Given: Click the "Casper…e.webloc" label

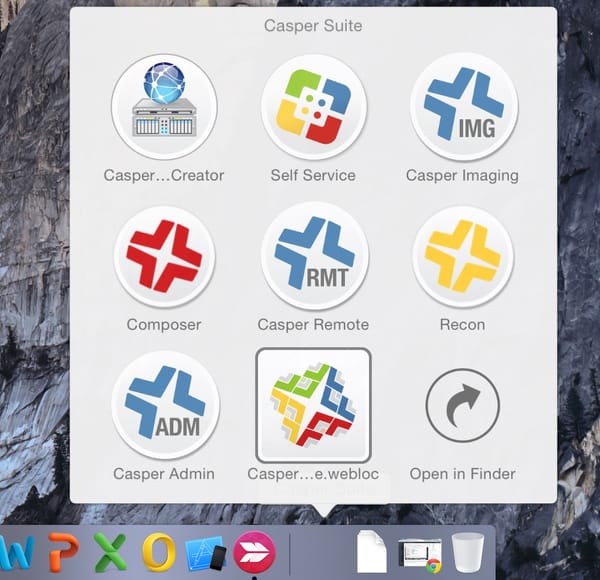Looking at the screenshot, I should [x=313, y=474].
